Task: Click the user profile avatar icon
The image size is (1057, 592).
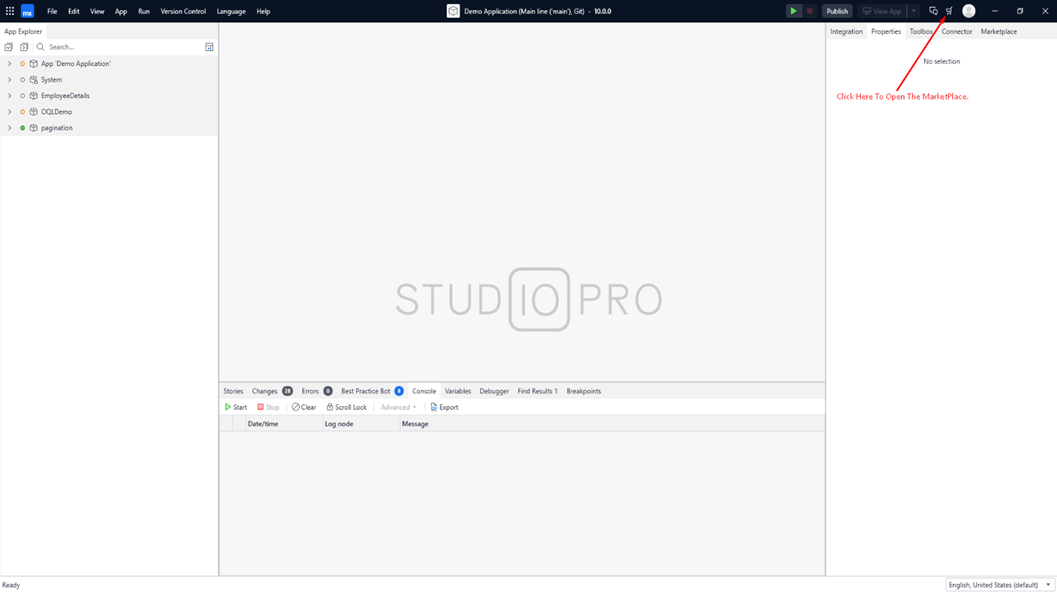Action: coord(968,11)
